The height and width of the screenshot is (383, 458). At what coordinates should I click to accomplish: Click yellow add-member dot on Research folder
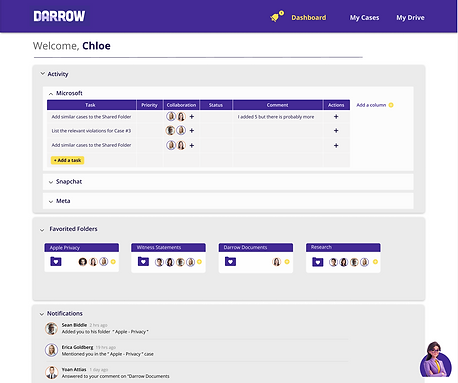(375, 262)
